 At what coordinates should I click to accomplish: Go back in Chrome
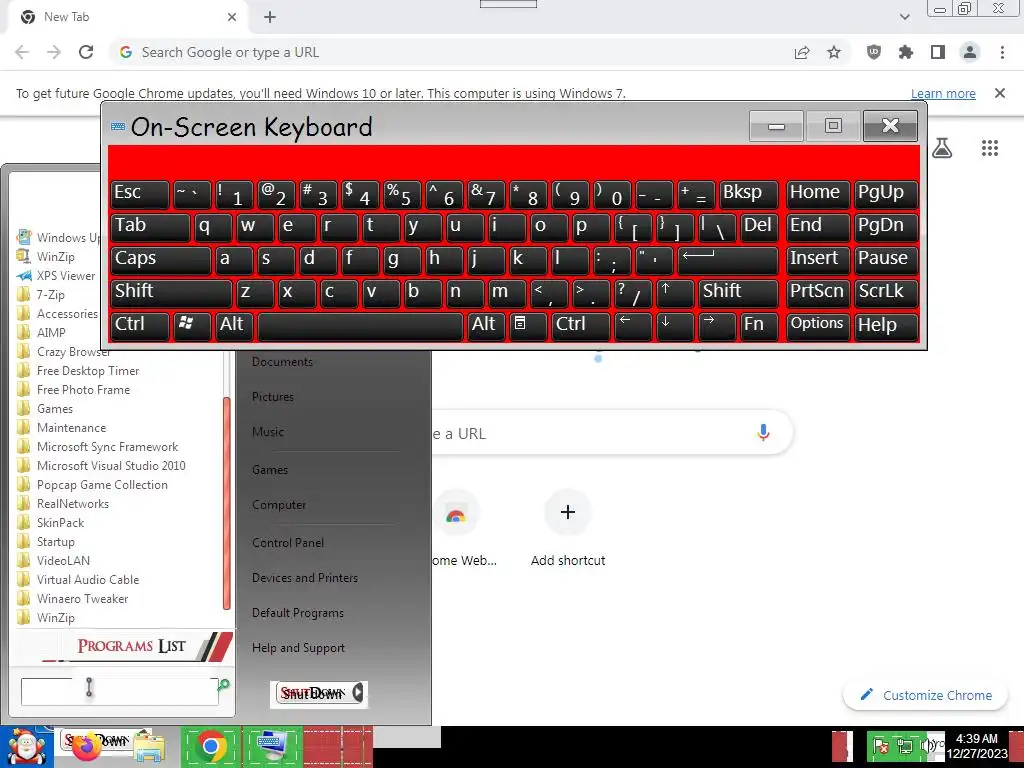22,52
